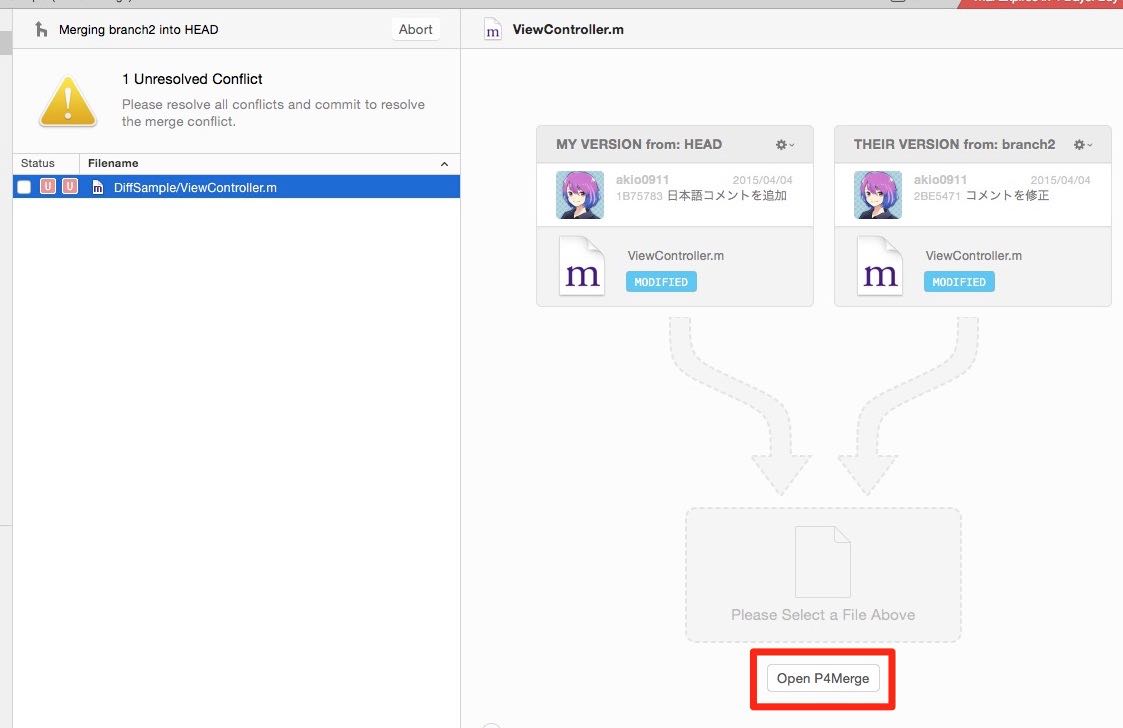Open the gear menu for MY VERSION
Image resolution: width=1123 pixels, height=728 pixels.
tap(785, 145)
